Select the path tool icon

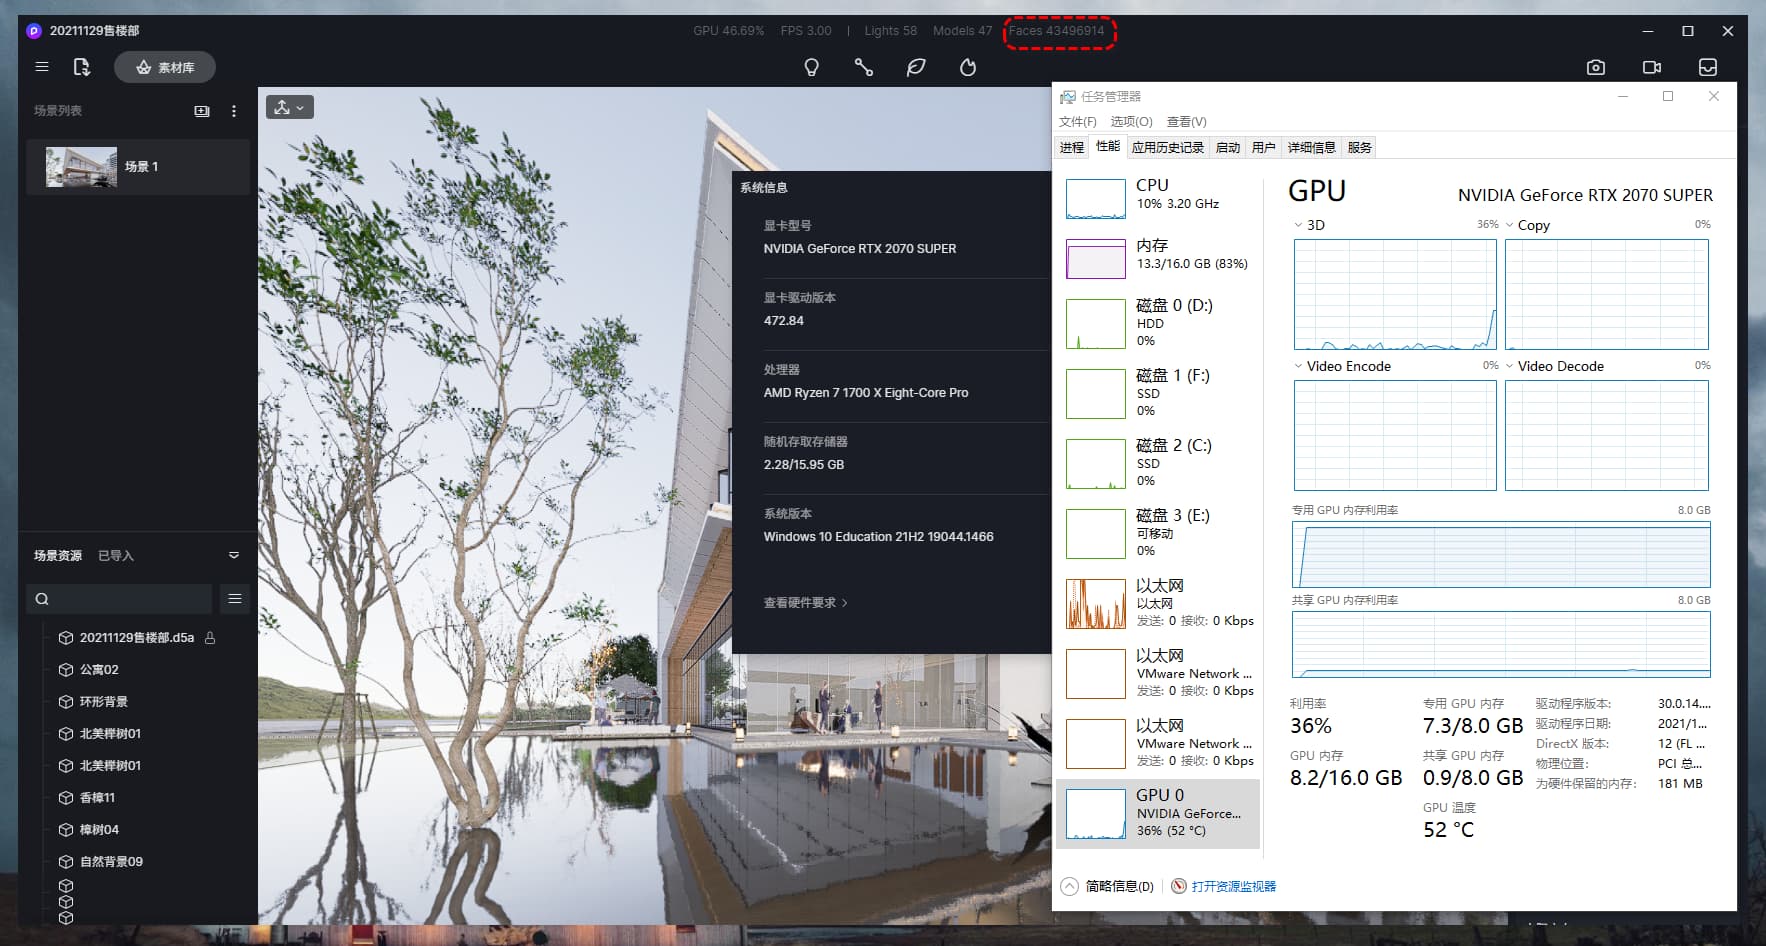(863, 67)
